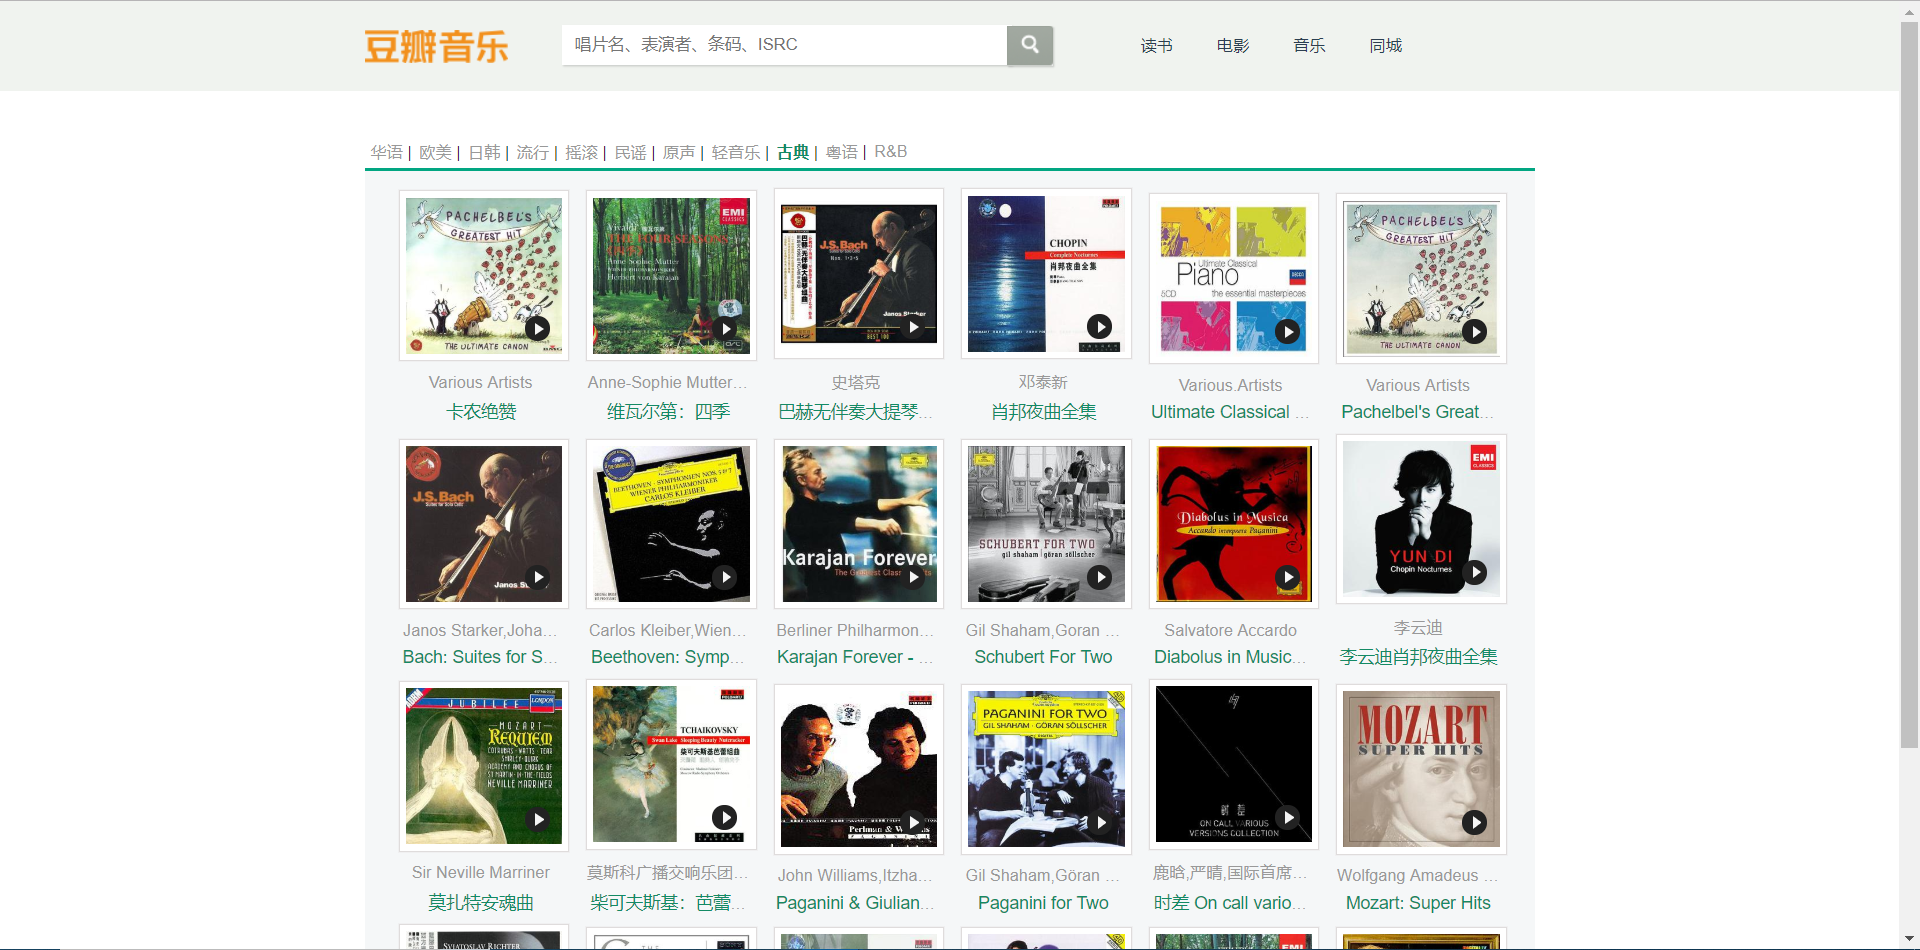Switch to the 华语 genre tab
1920x950 pixels.
(387, 152)
